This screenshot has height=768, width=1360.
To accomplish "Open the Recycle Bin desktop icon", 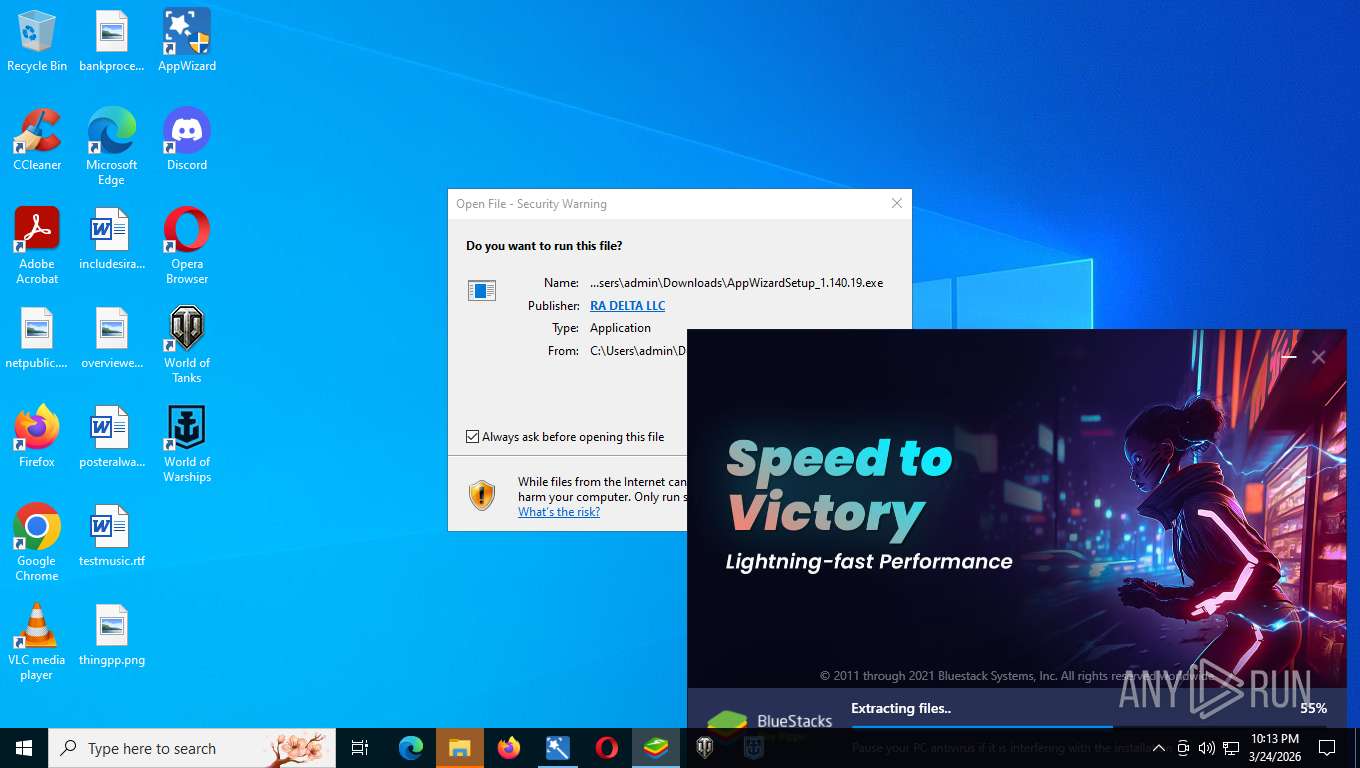I will [x=37, y=41].
